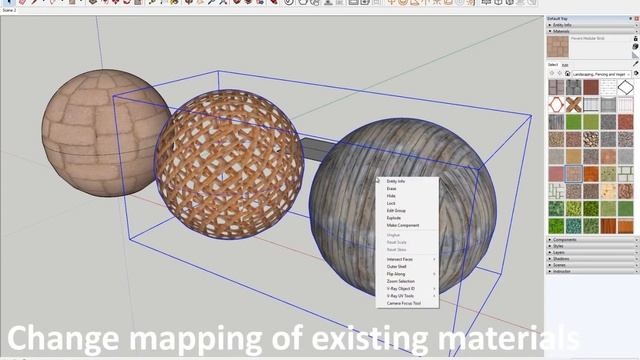Click the material lock icon in Materials

636,38
